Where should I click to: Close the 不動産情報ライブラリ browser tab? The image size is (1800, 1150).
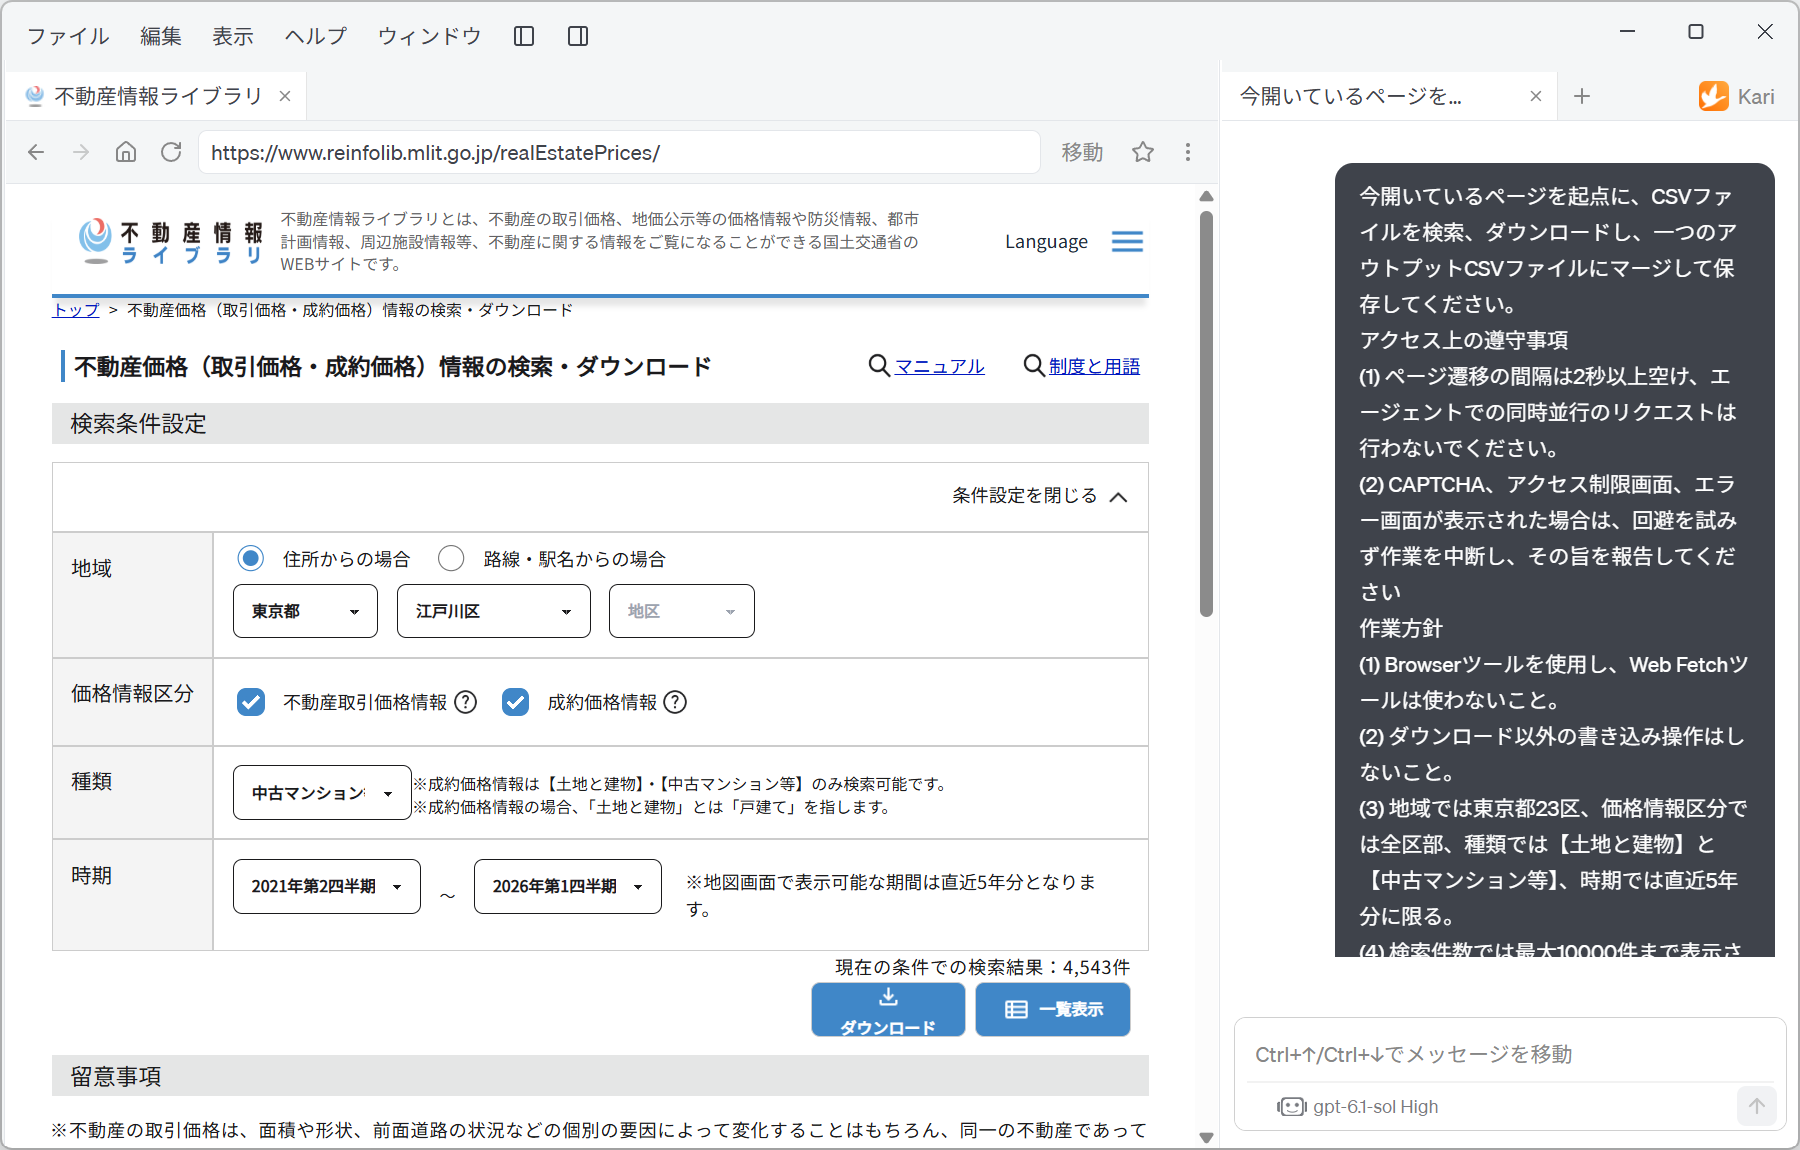(285, 96)
